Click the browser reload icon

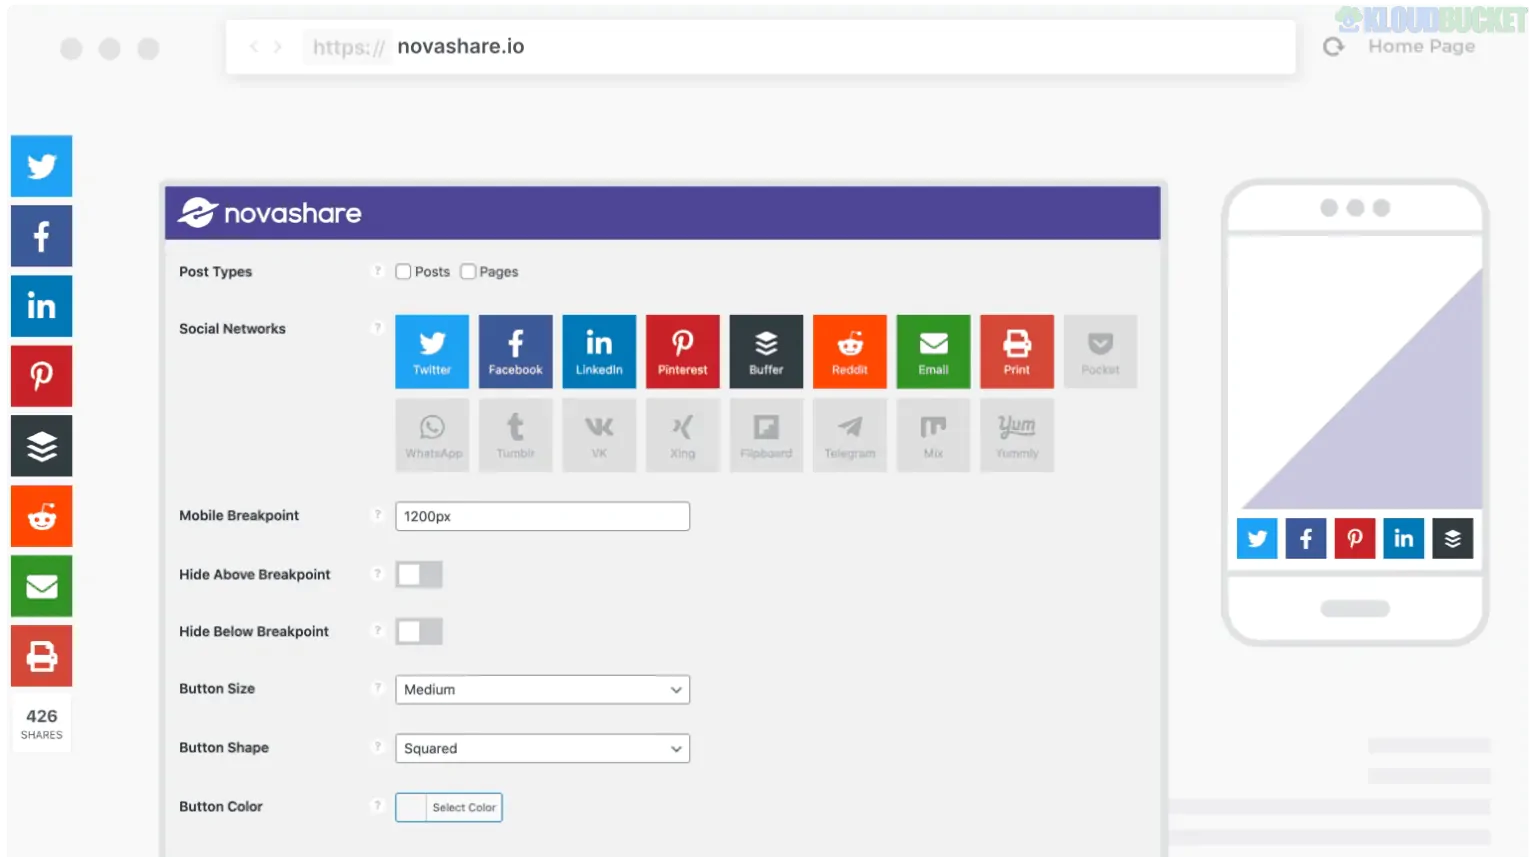point(1333,47)
